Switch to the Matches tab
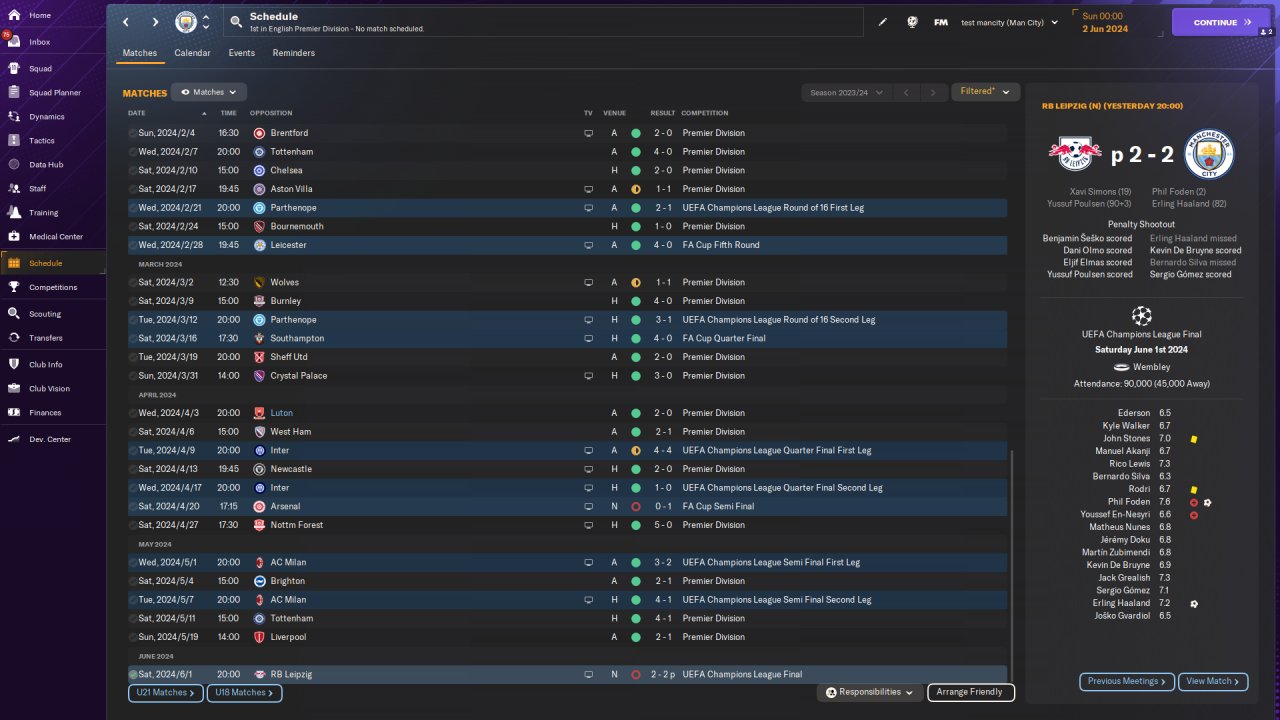1280x720 pixels. coord(140,53)
